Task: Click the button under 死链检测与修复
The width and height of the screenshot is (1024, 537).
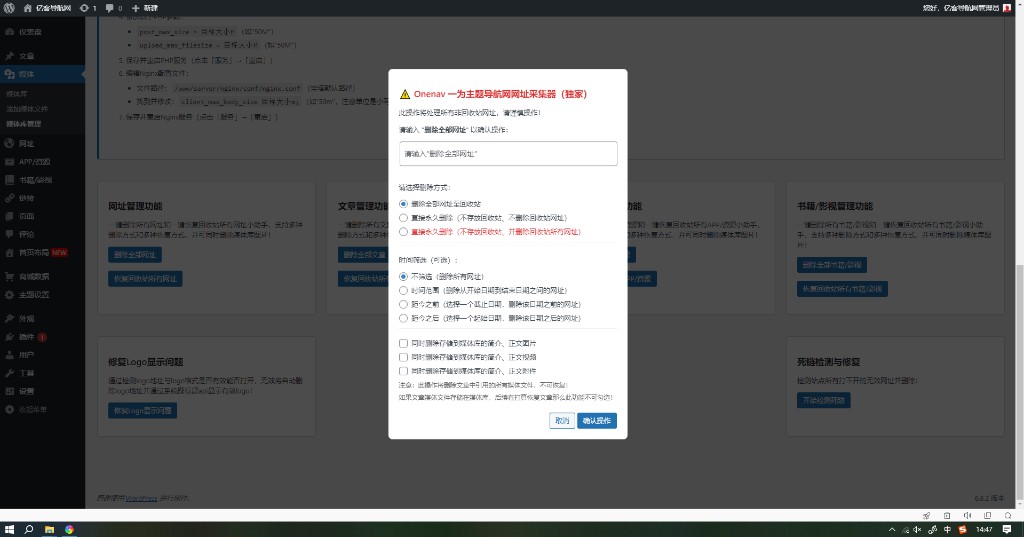Action: tap(823, 400)
